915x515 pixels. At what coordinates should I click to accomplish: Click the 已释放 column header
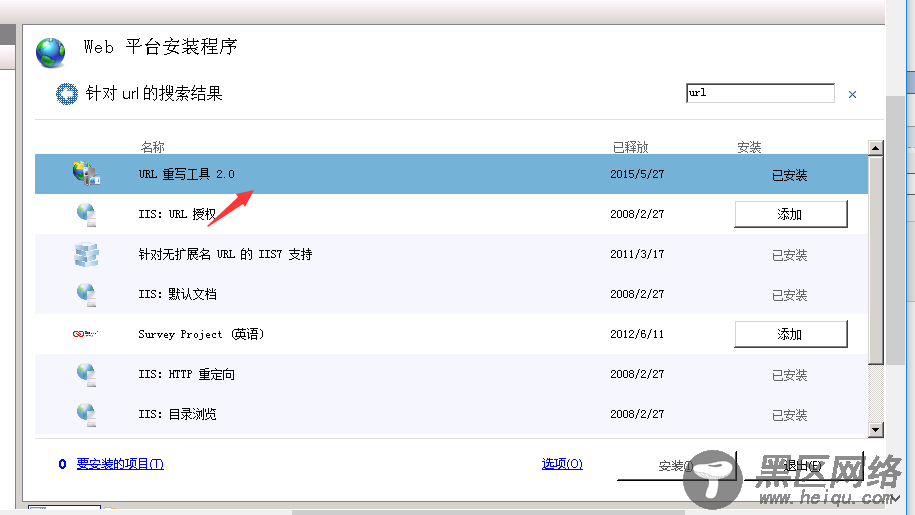click(x=631, y=147)
